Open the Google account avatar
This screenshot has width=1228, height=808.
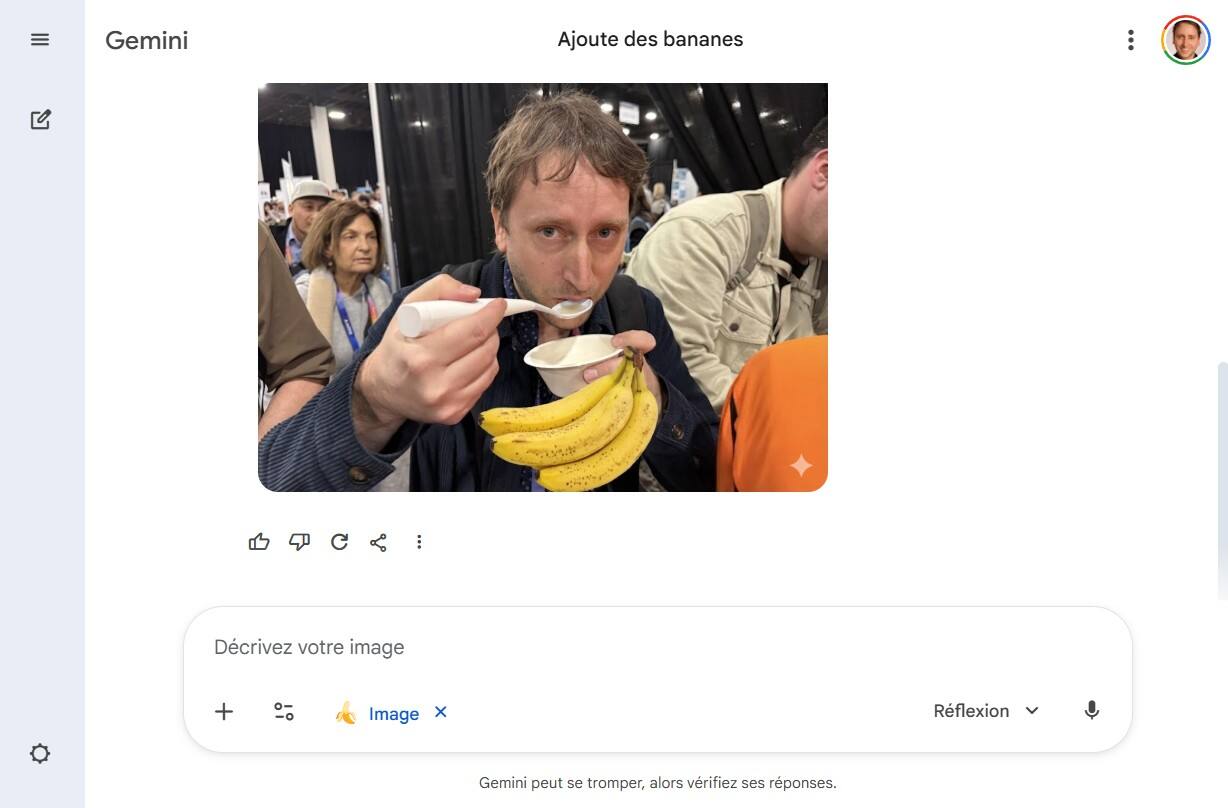(1186, 40)
